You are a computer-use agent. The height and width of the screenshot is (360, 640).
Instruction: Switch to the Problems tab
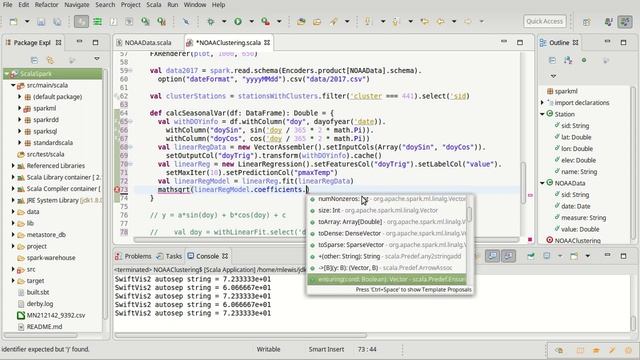pos(133,256)
